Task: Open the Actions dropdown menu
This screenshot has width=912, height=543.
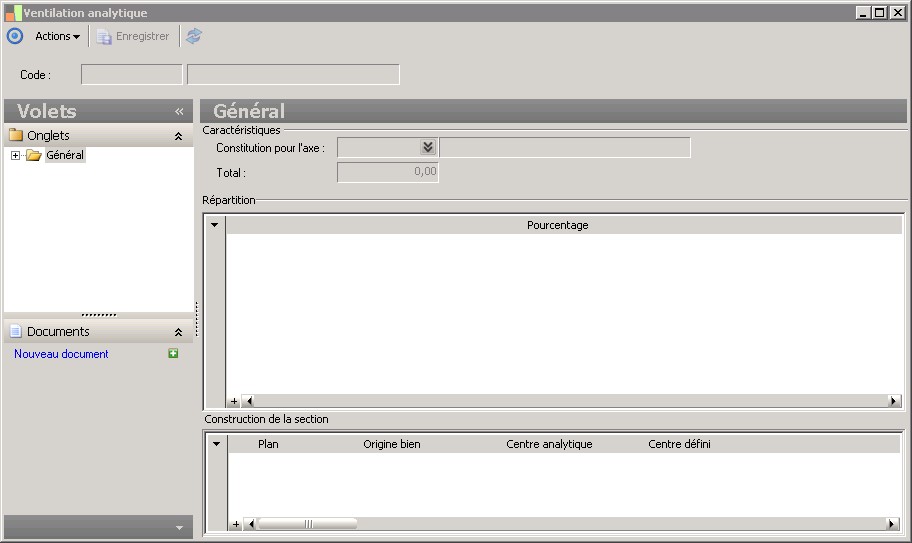Action: pos(57,36)
